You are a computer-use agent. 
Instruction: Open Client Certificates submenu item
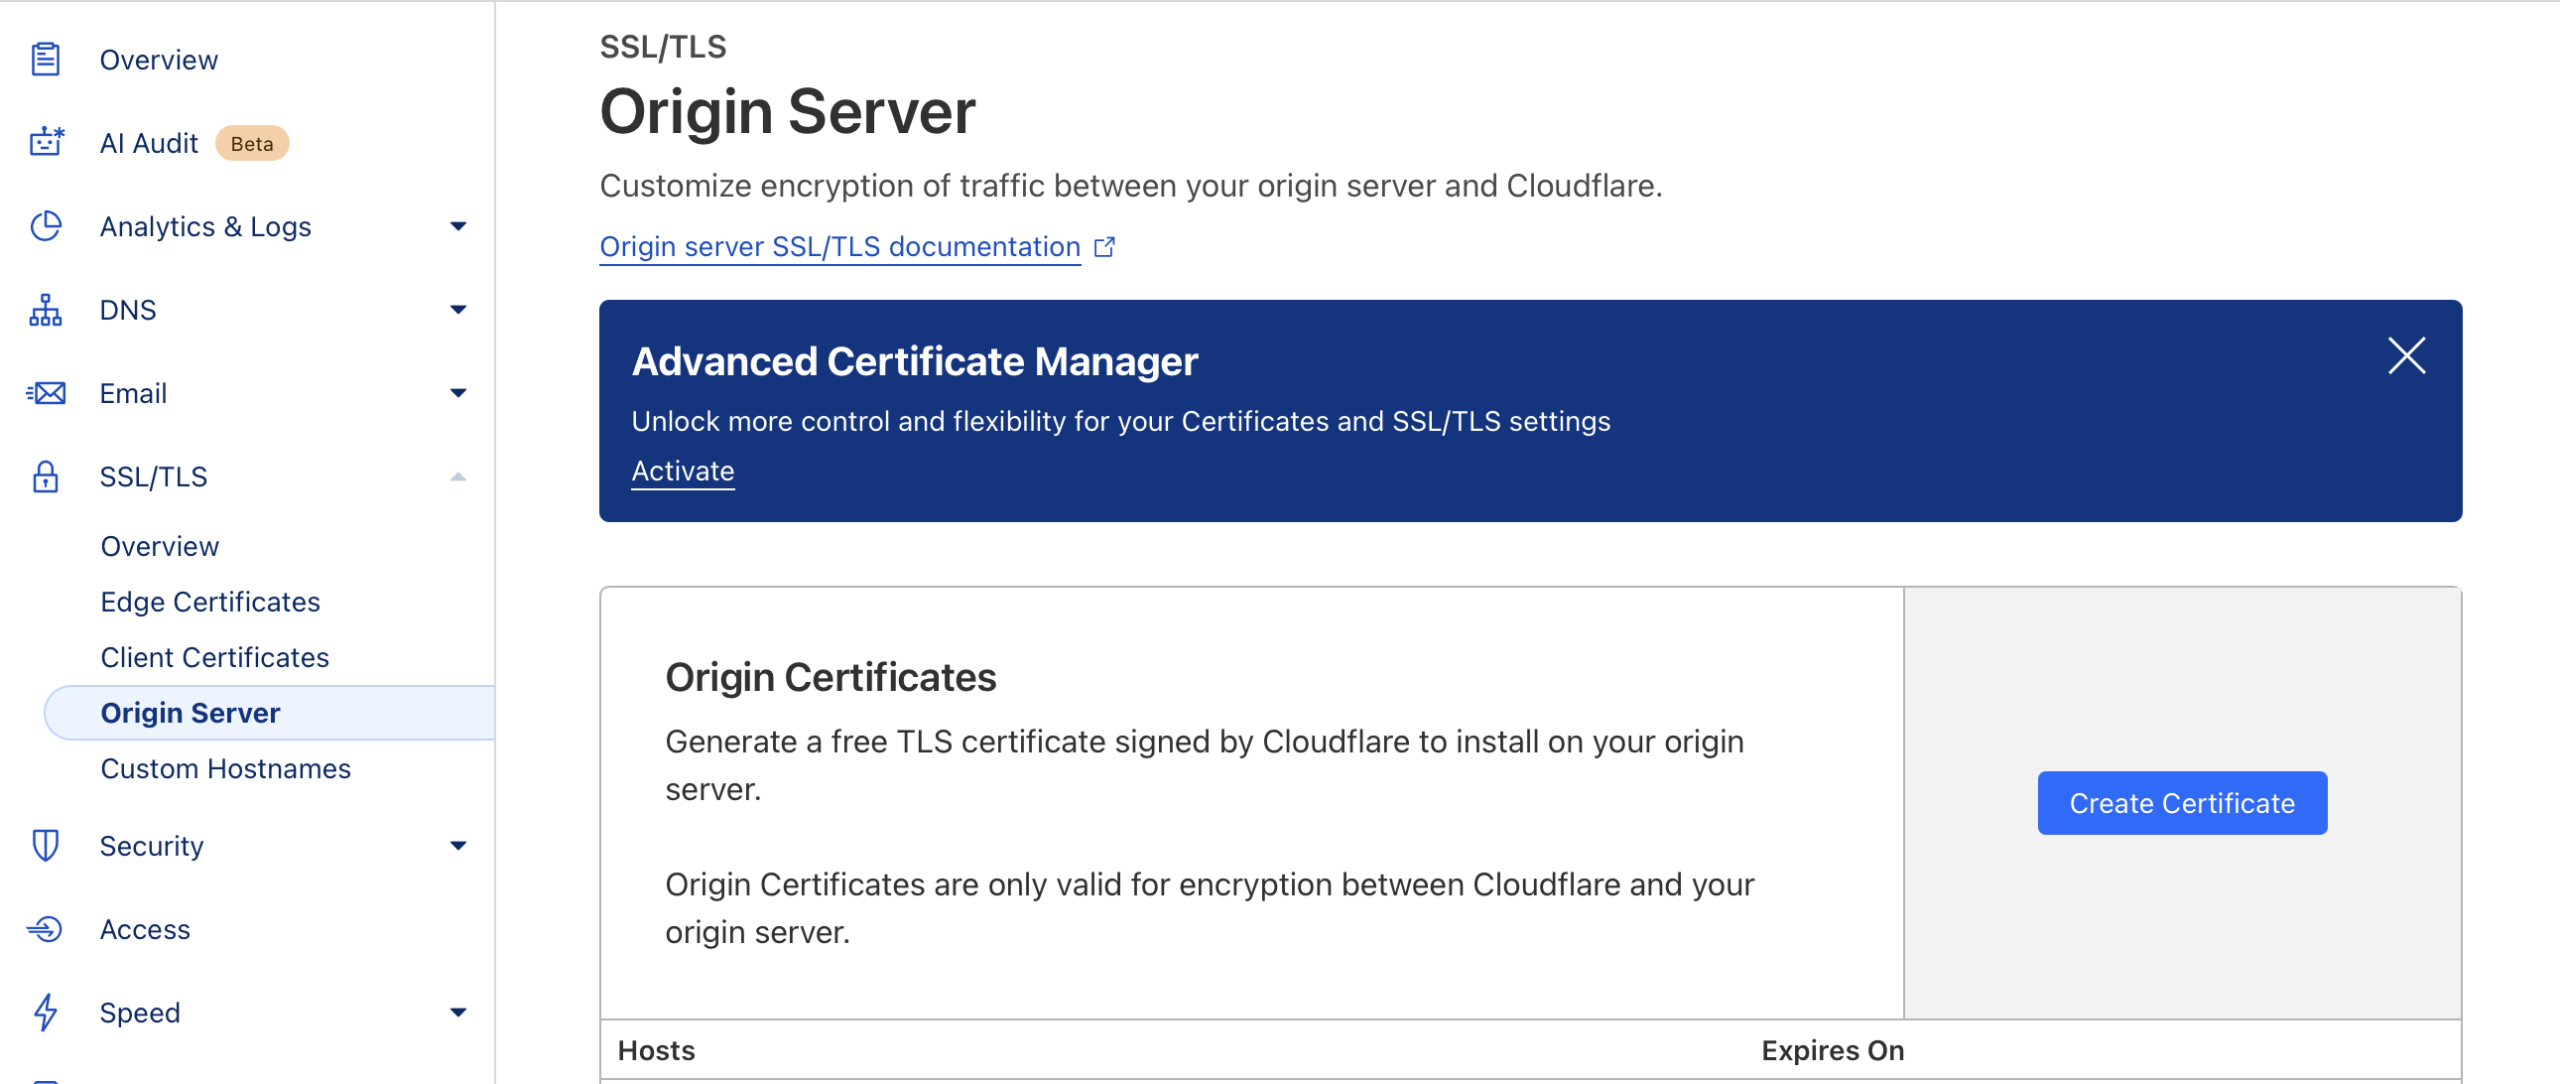click(215, 657)
